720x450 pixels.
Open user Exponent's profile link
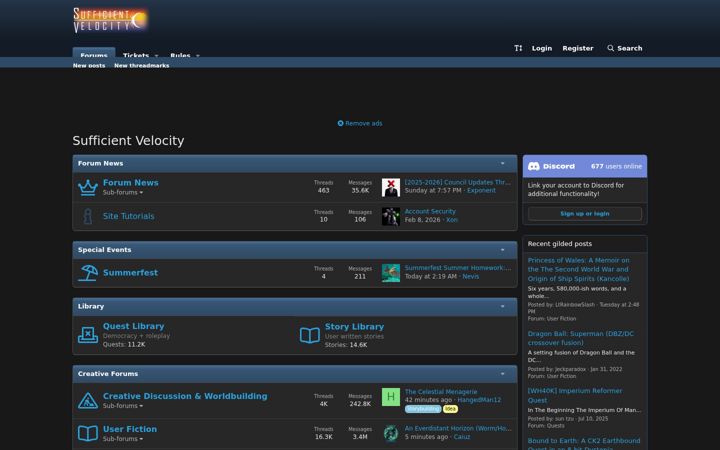click(481, 191)
